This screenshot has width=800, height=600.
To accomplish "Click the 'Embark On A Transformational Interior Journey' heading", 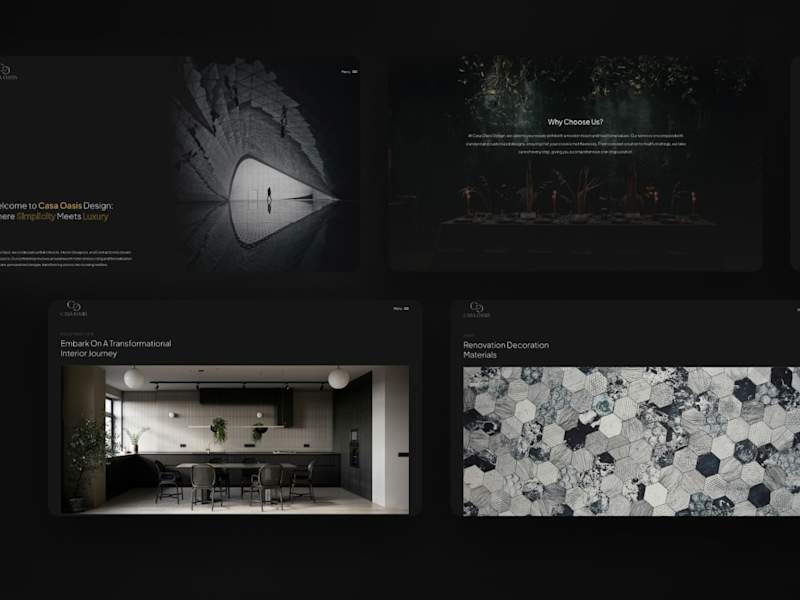I will pos(116,348).
